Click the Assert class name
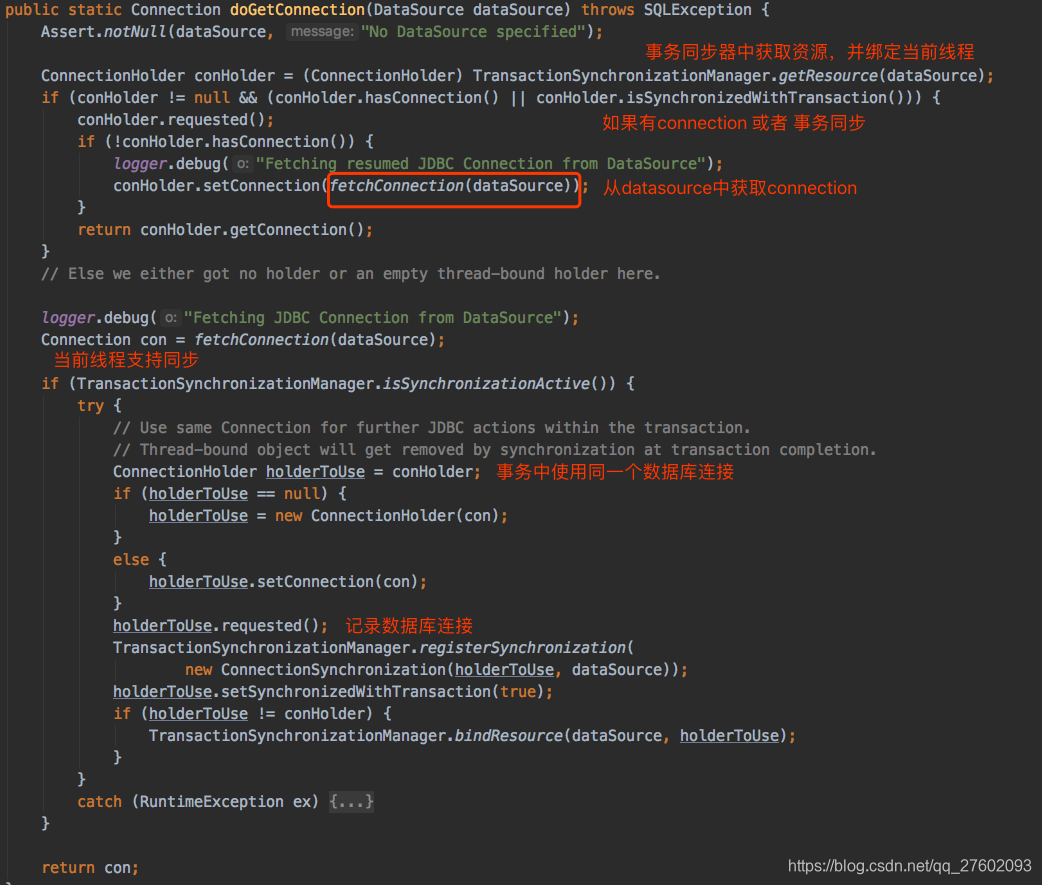Viewport: 1042px width, 885px height. [68, 32]
